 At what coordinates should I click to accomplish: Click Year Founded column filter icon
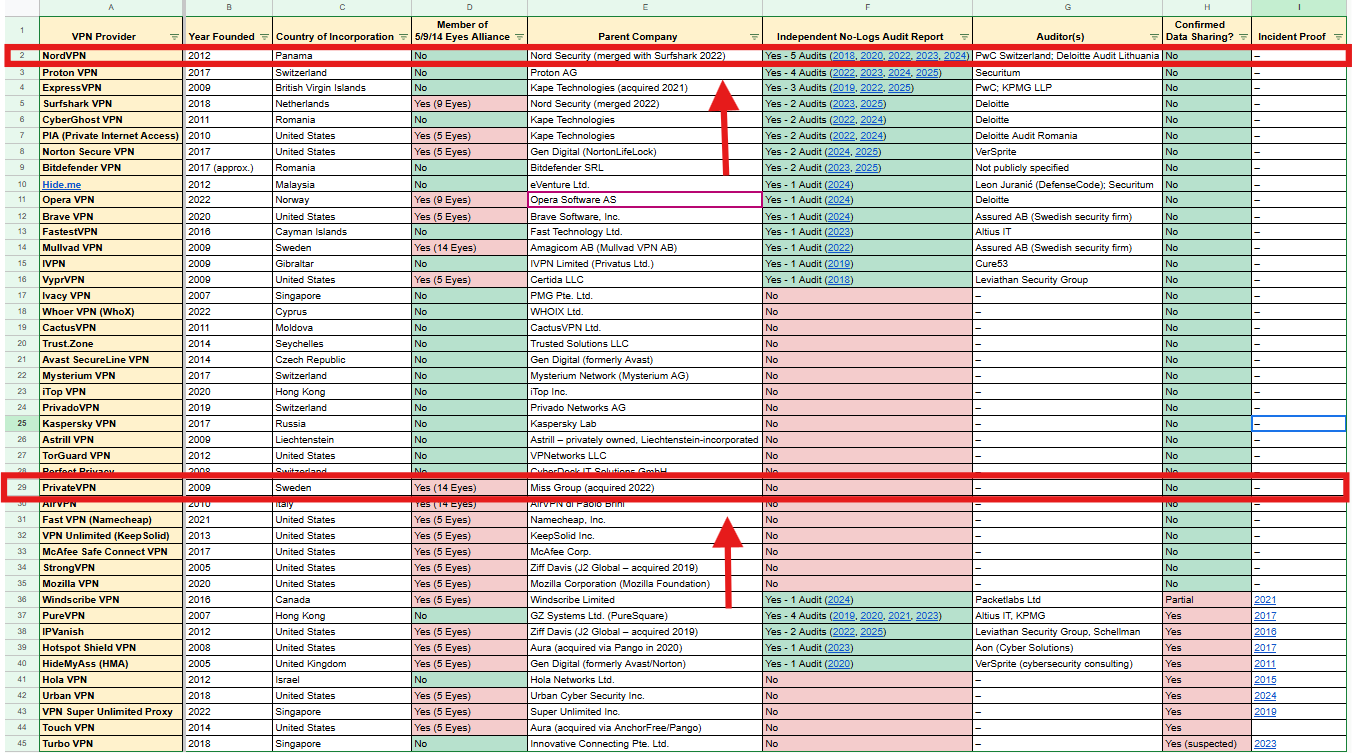[x=264, y=37]
